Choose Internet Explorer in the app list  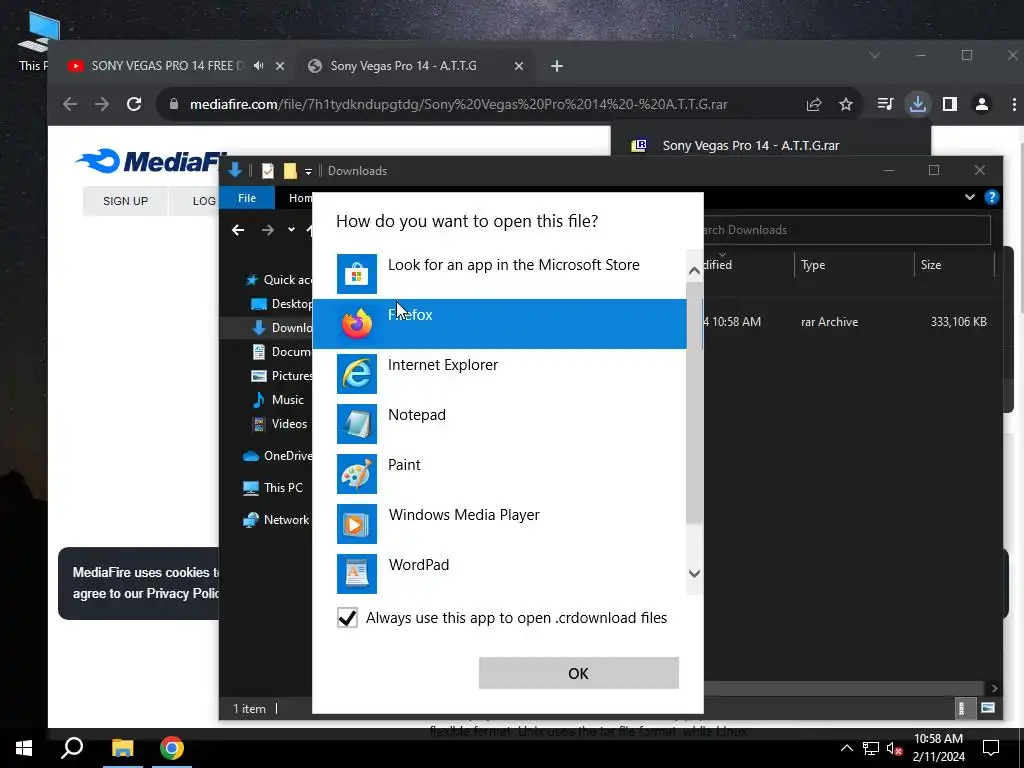click(x=500, y=374)
